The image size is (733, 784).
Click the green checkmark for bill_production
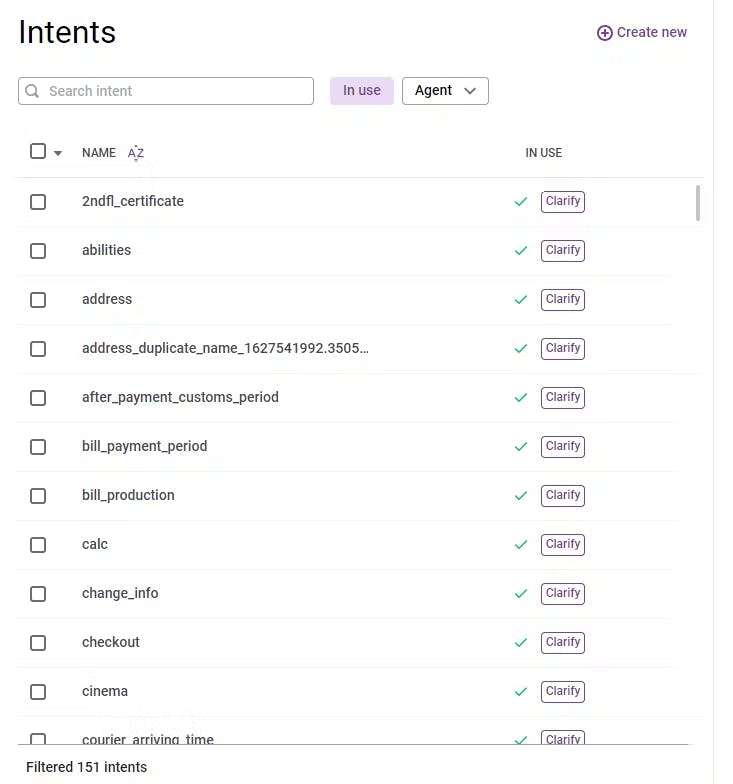pos(520,495)
